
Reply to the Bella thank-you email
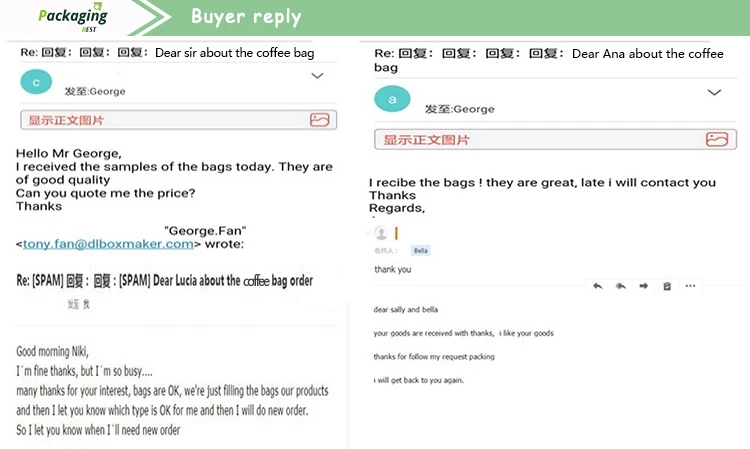click(597, 286)
